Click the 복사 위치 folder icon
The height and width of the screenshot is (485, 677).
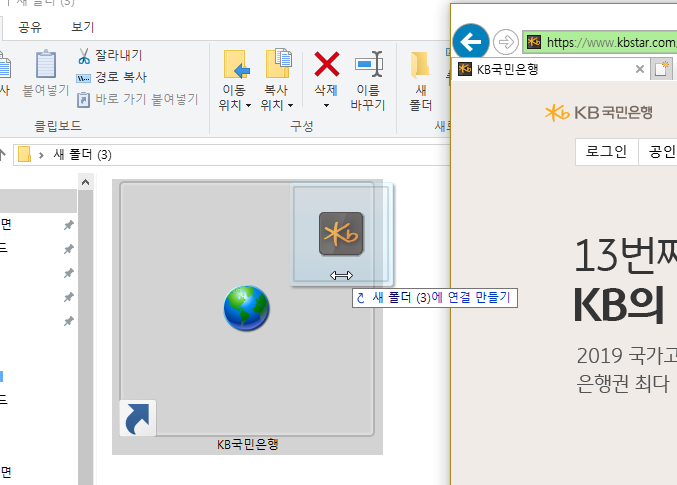coord(278,64)
